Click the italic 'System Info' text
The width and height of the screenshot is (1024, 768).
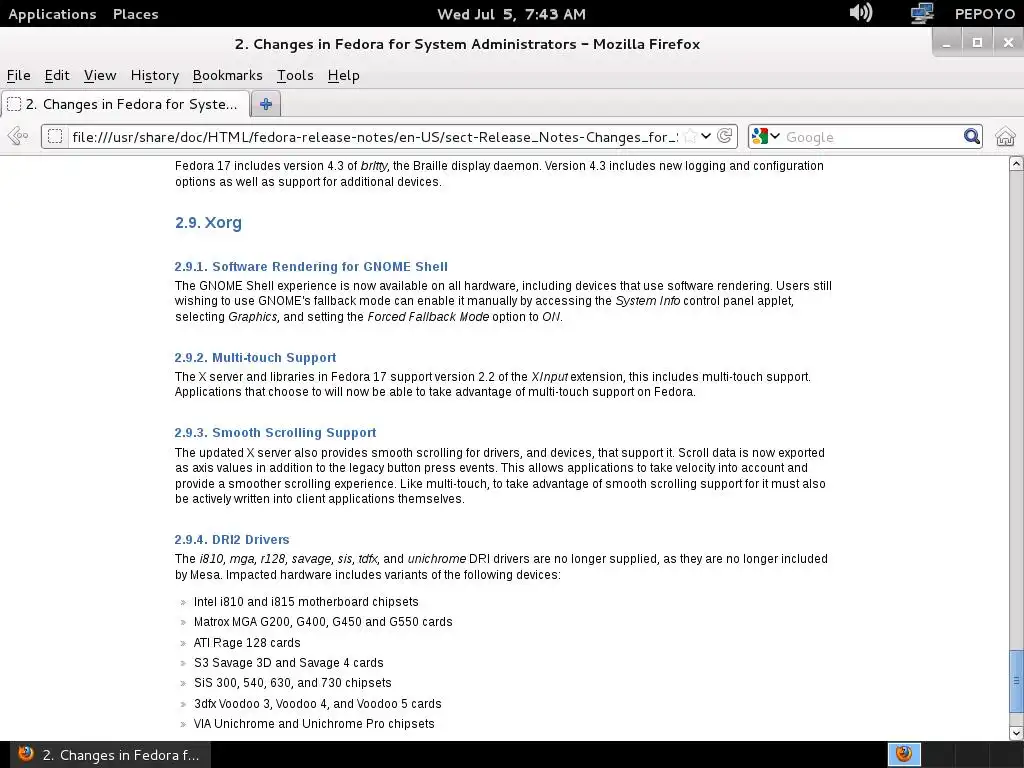pos(647,300)
